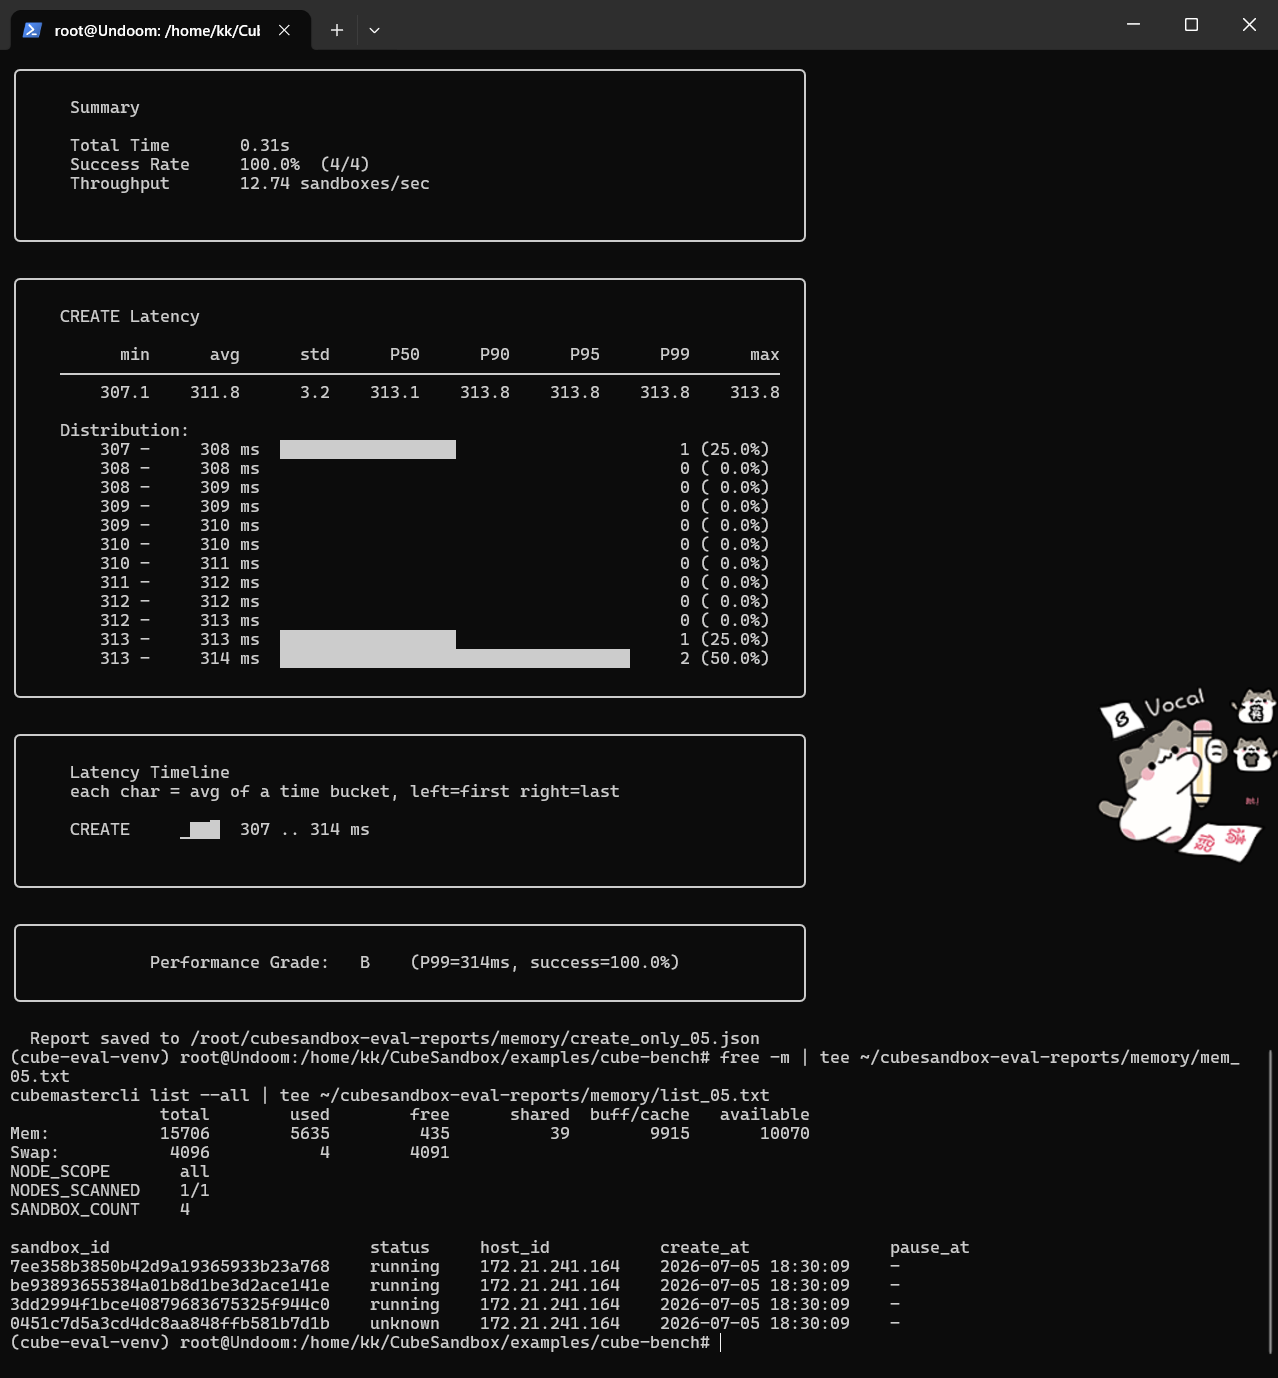
Task: Minimize the terminal window
Action: 1133,25
